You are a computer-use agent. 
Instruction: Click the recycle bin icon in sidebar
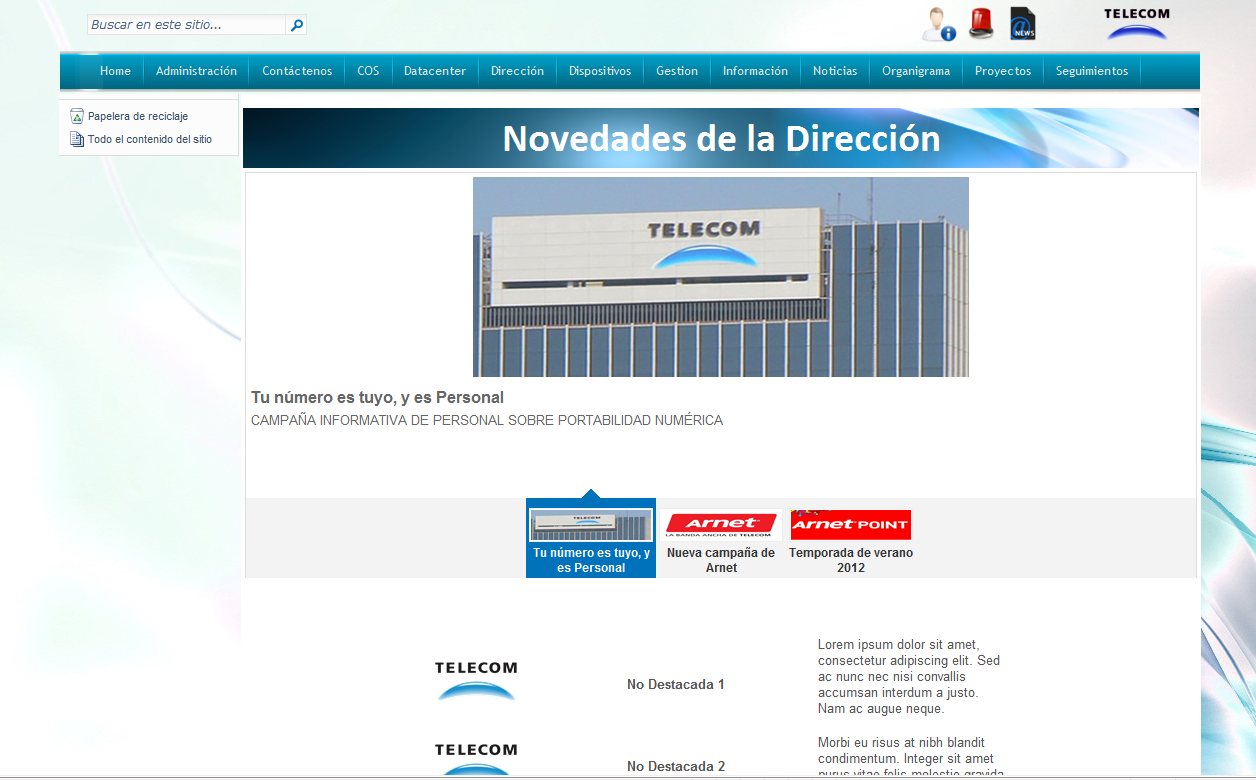[77, 117]
